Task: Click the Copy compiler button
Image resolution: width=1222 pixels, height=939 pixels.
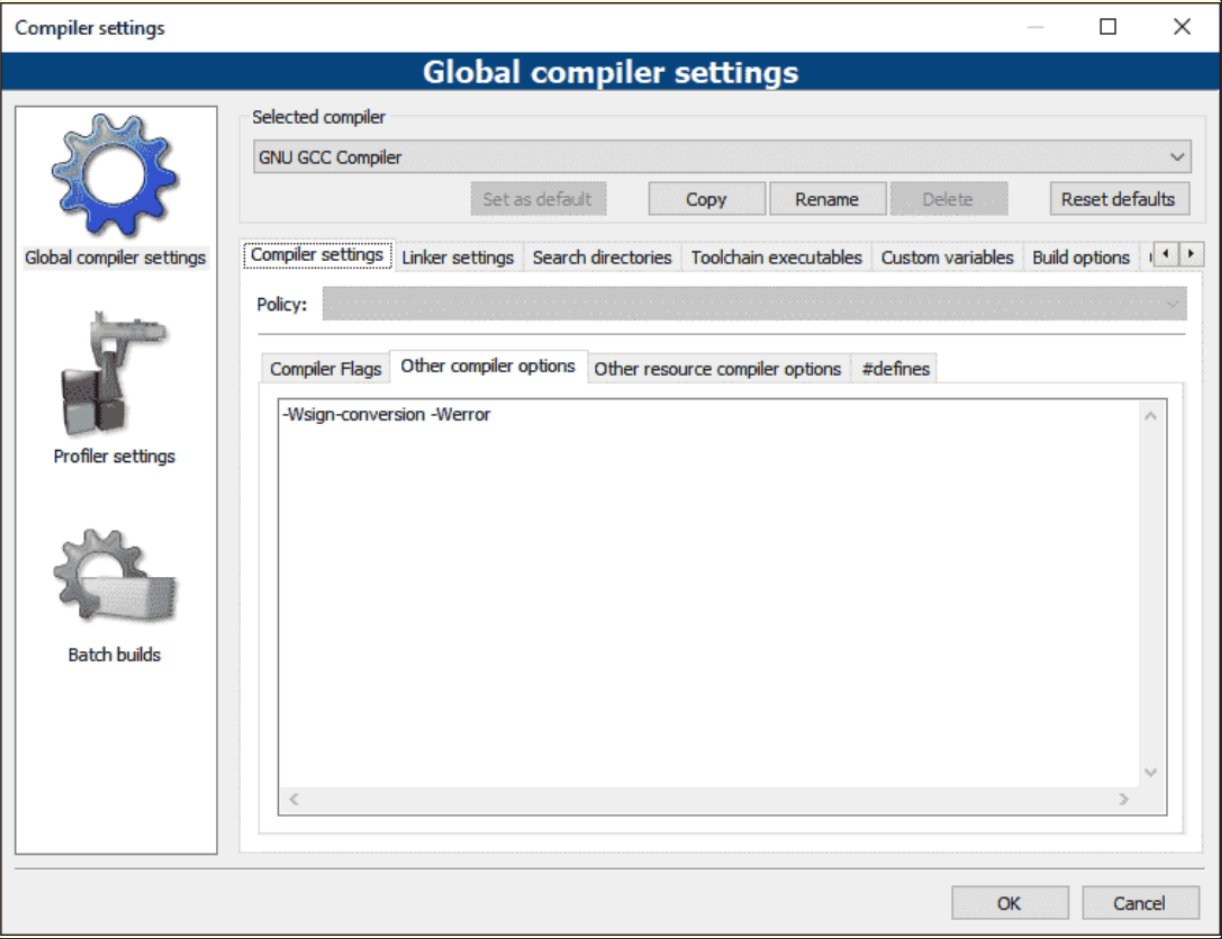Action: (706, 199)
